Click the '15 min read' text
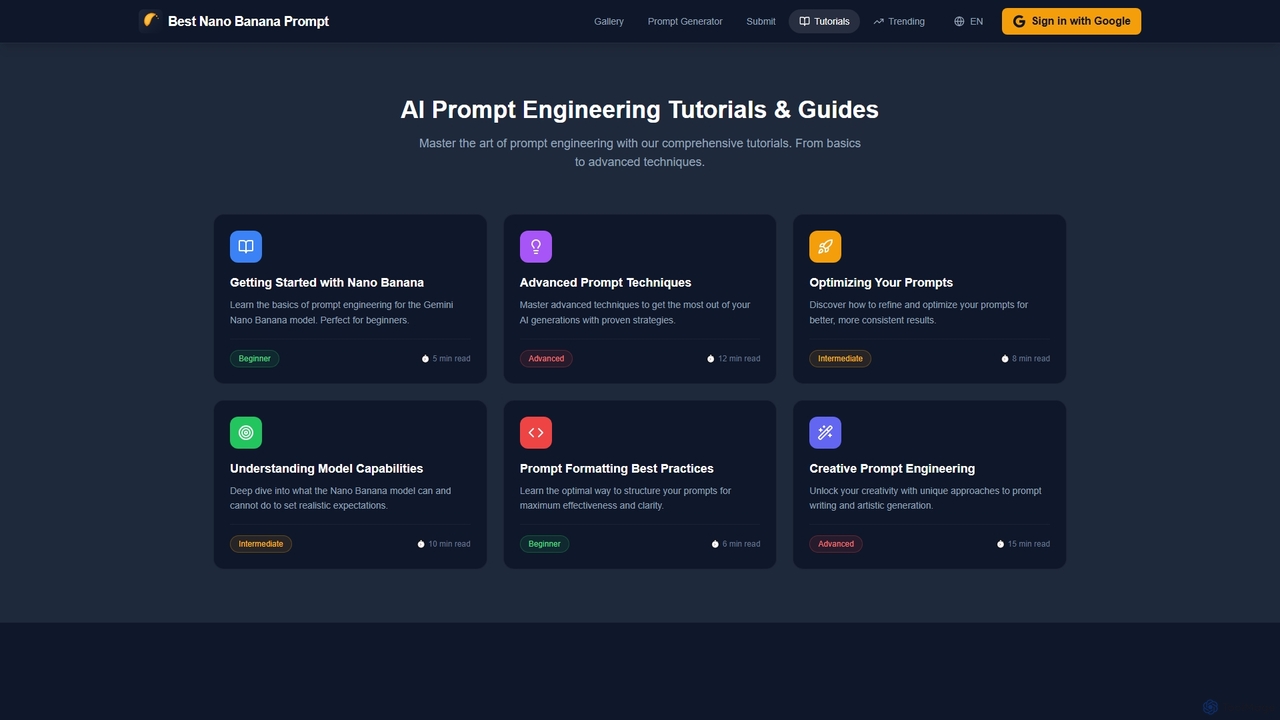The width and height of the screenshot is (1280, 720). 1028,544
